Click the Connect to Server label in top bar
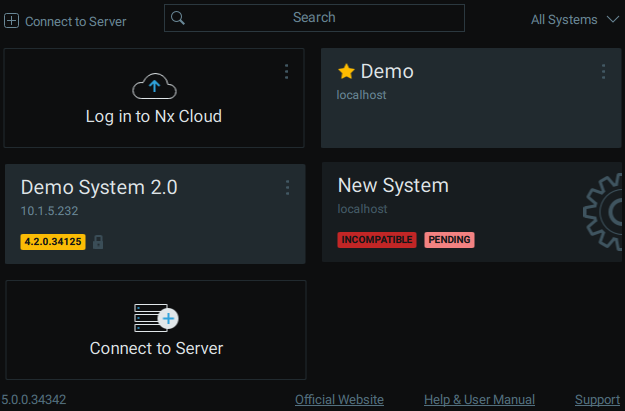 [75, 22]
